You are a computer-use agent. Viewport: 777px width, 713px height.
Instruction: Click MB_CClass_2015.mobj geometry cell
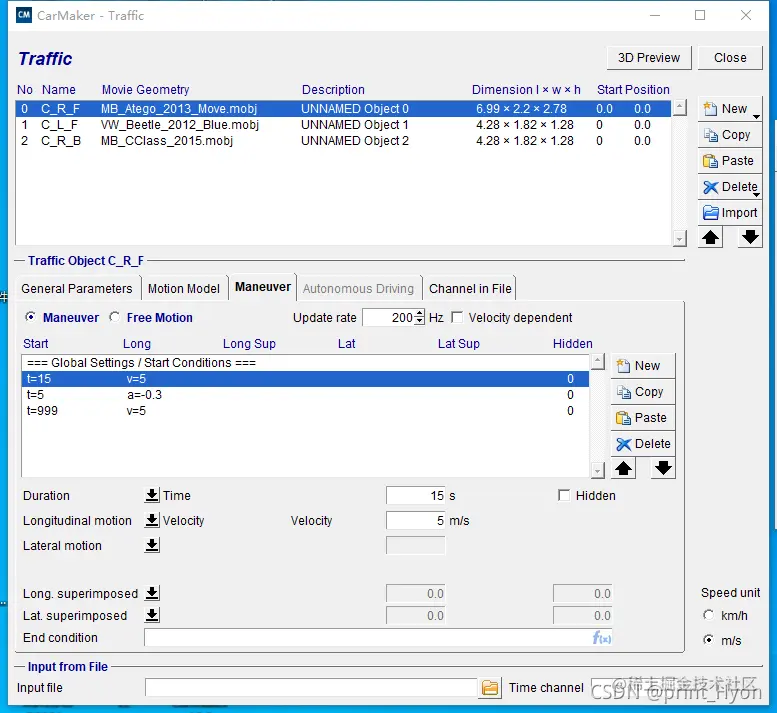click(x=167, y=141)
